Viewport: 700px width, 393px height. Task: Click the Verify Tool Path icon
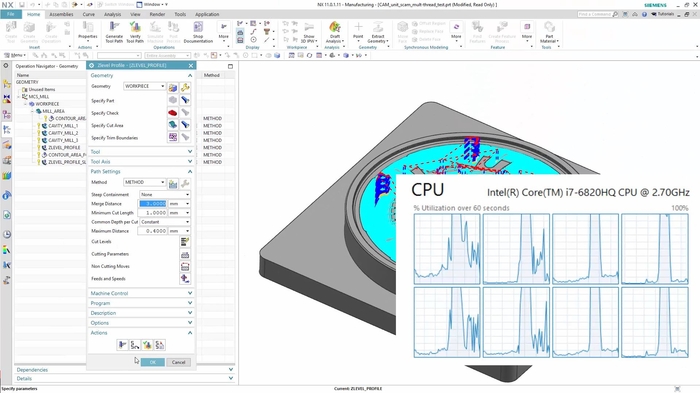pos(135,31)
